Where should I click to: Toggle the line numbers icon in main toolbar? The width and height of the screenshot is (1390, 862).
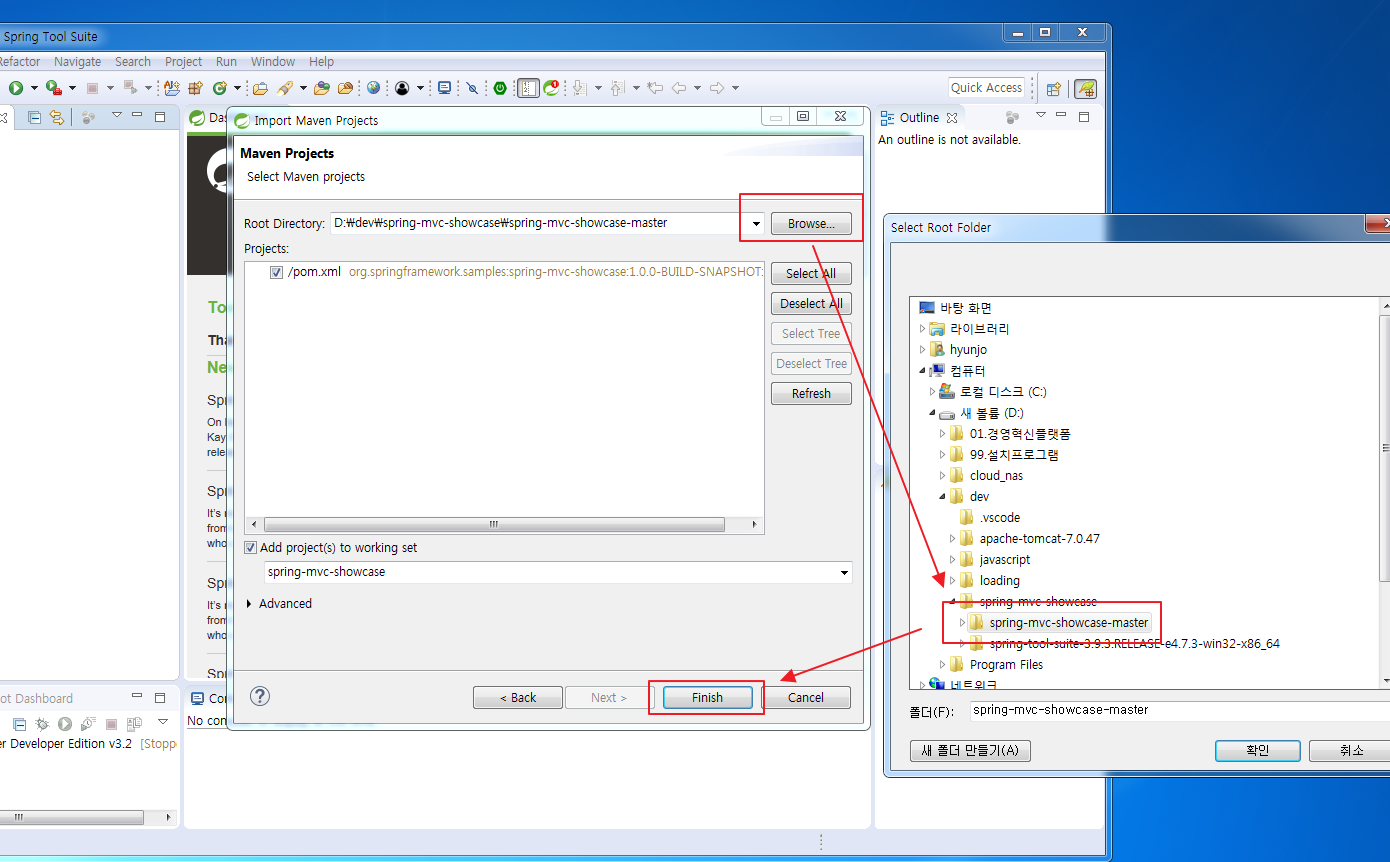click(x=528, y=88)
